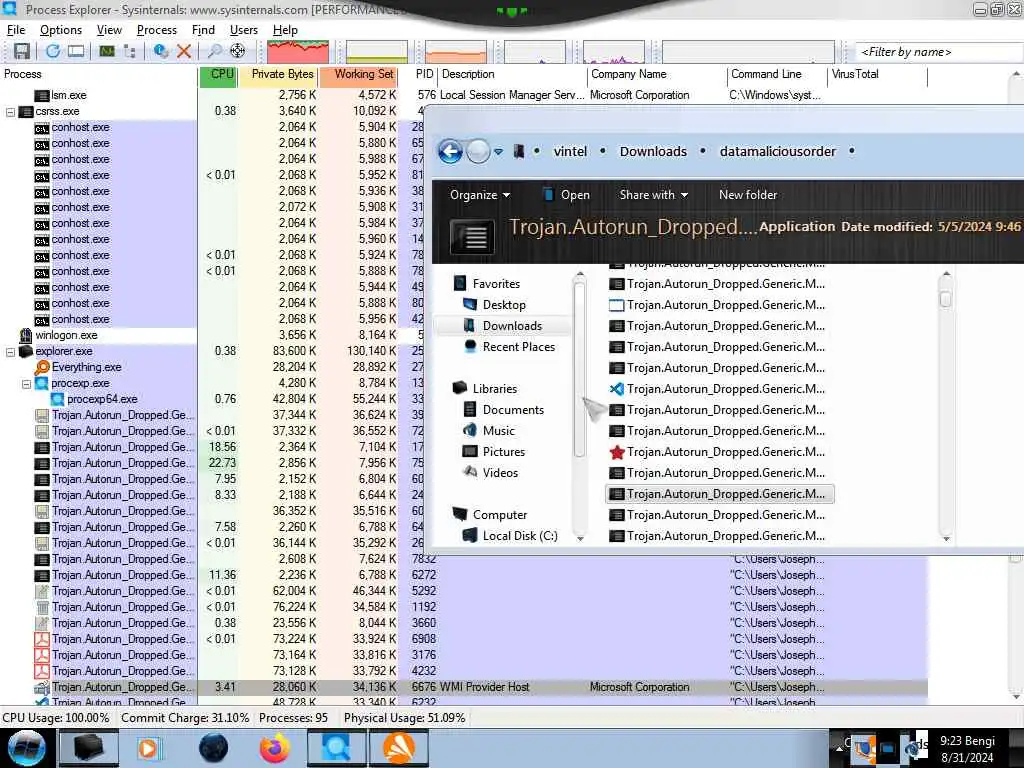This screenshot has width=1024, height=768.
Task: Open the Users menu
Action: pos(244,30)
